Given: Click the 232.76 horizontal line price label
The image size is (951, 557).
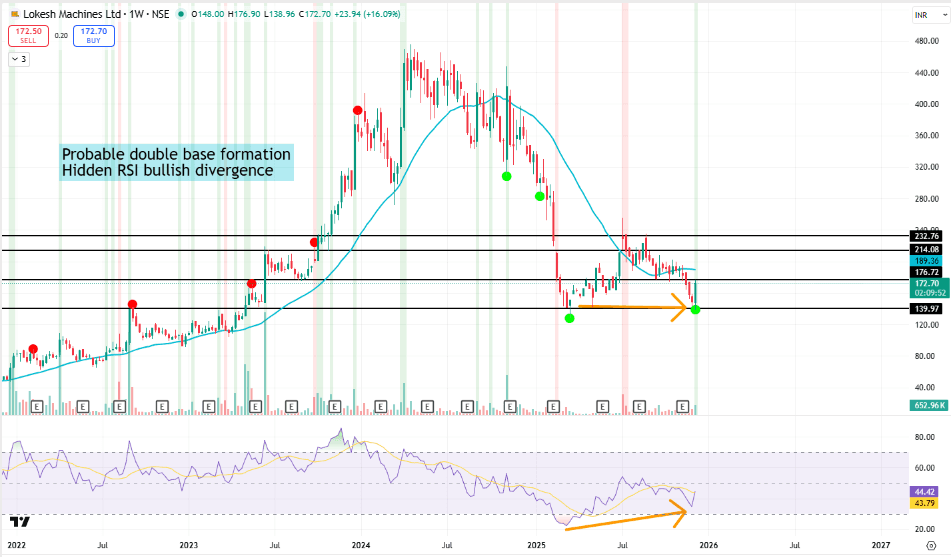Looking at the screenshot, I should (x=927, y=236).
